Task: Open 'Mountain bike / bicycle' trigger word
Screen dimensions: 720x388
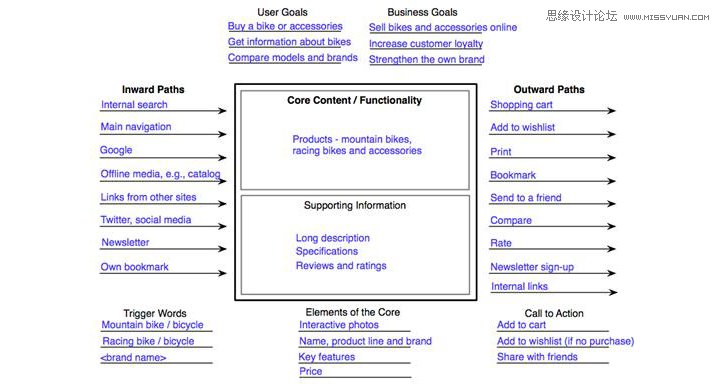Action: (x=152, y=325)
